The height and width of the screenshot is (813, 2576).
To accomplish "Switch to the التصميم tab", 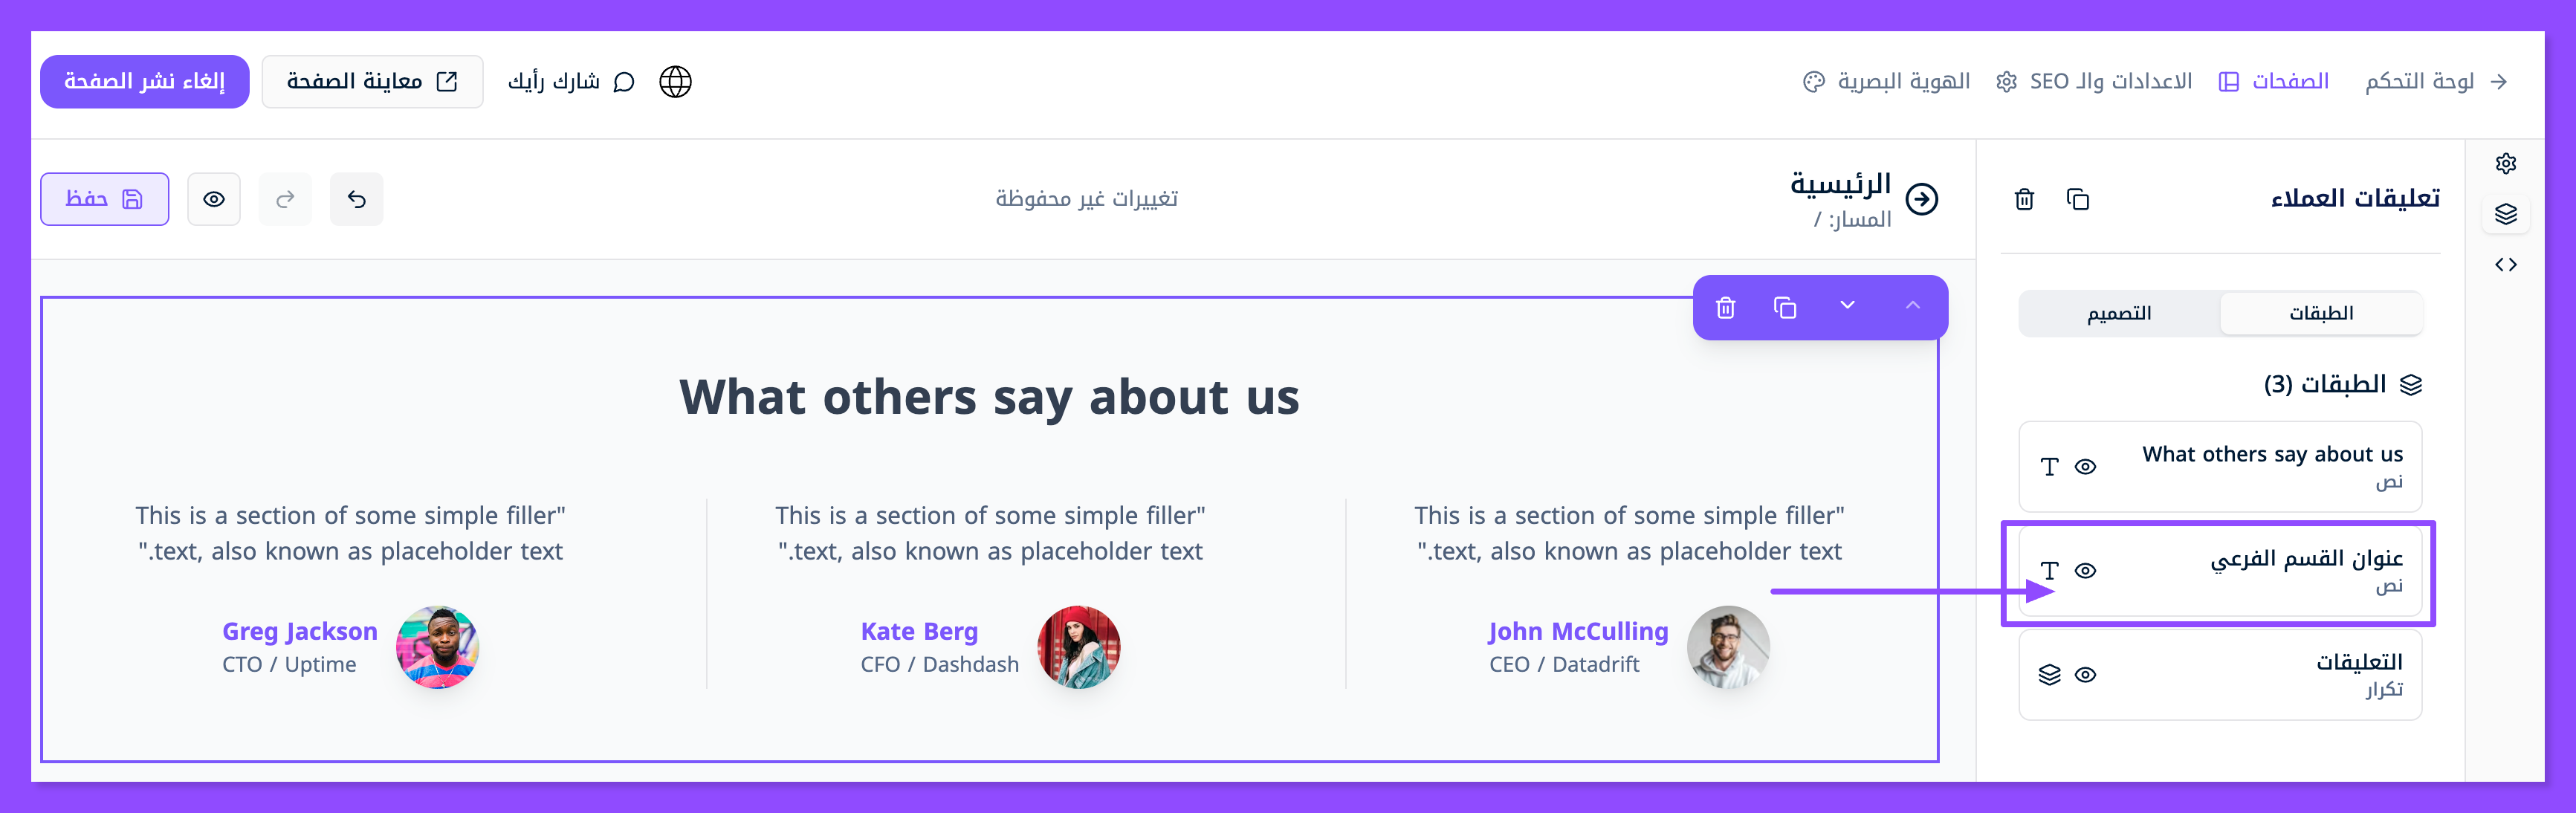I will coord(2119,314).
